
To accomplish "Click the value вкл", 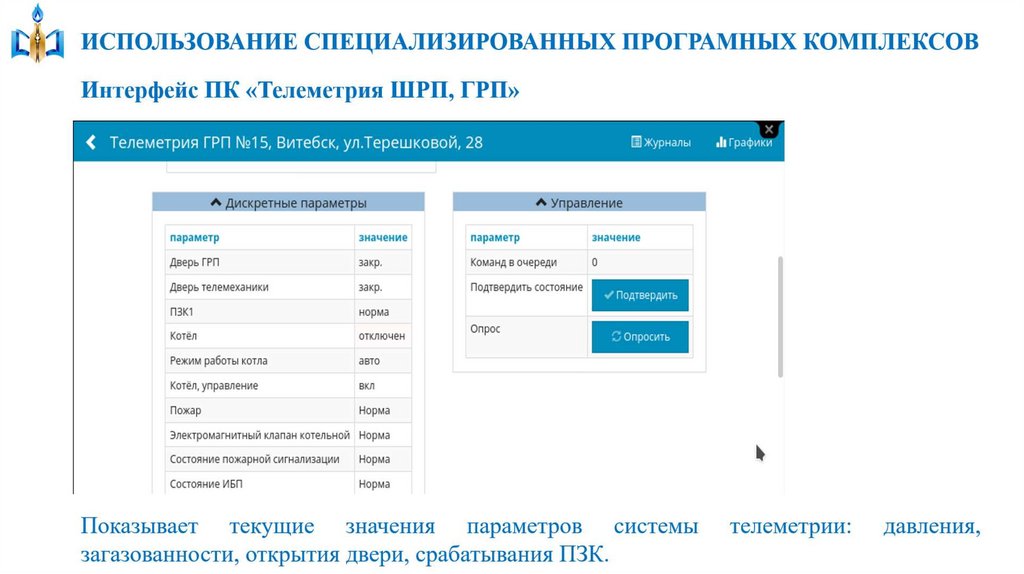I will click(x=366, y=386).
